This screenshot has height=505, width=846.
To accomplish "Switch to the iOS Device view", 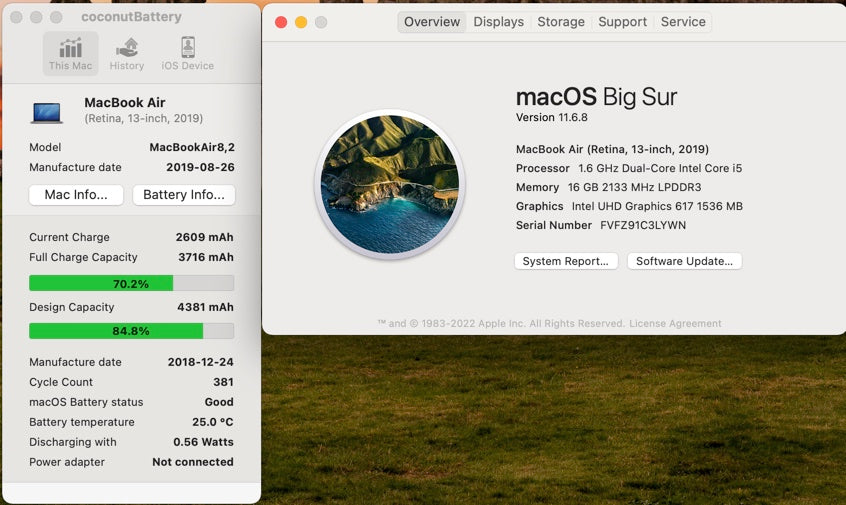I will tap(188, 53).
